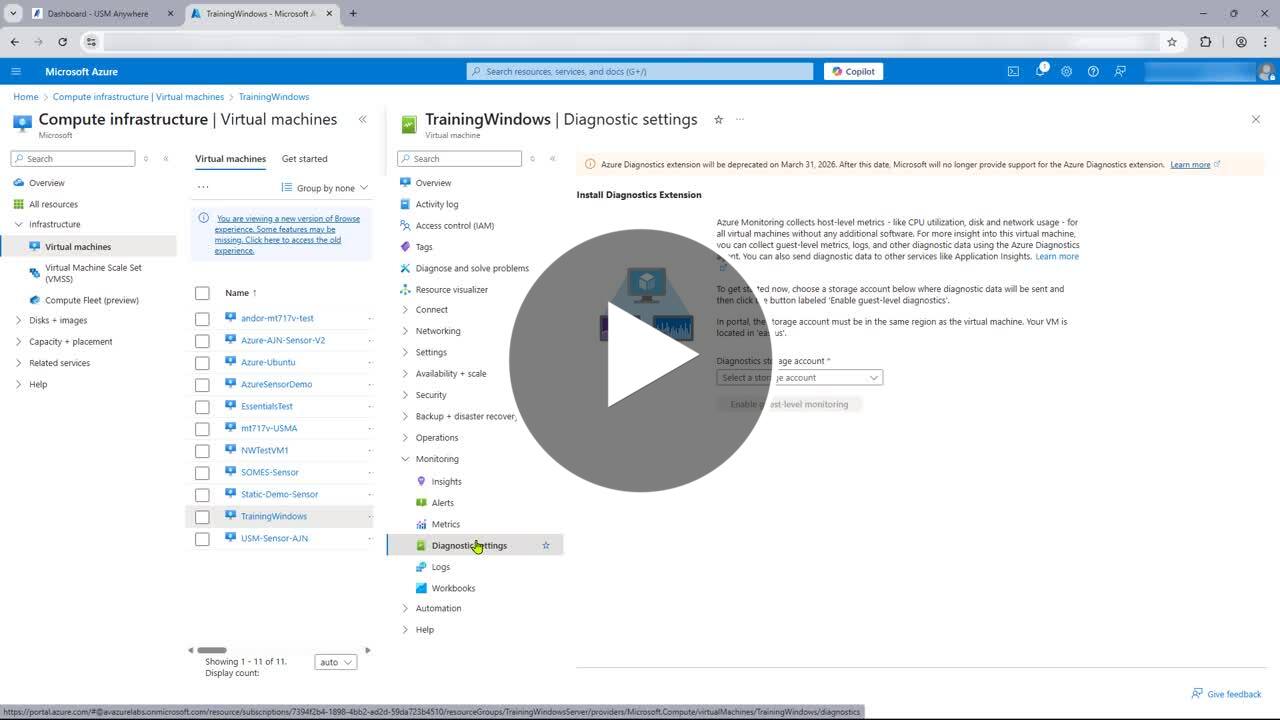1280x720 pixels.
Task: Click the Copilot button
Action: pyautogui.click(x=853, y=71)
